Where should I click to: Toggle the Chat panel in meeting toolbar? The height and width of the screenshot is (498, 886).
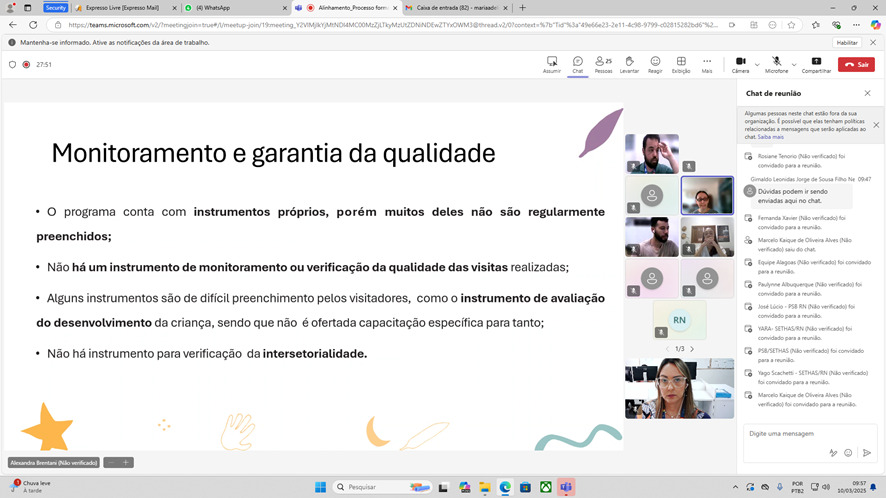578,62
